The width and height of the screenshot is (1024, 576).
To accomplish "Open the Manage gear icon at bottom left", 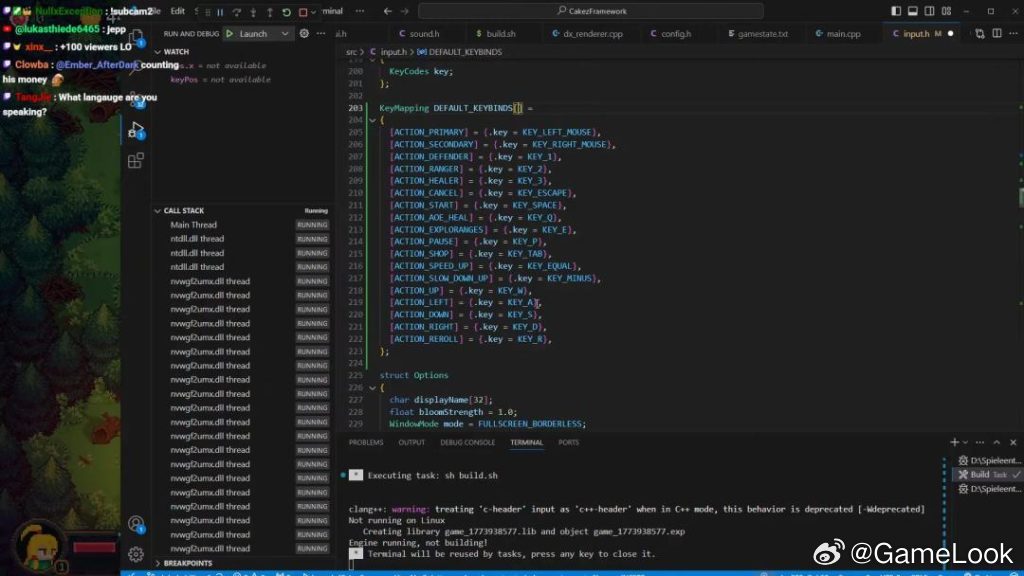I will pyautogui.click(x=136, y=553).
